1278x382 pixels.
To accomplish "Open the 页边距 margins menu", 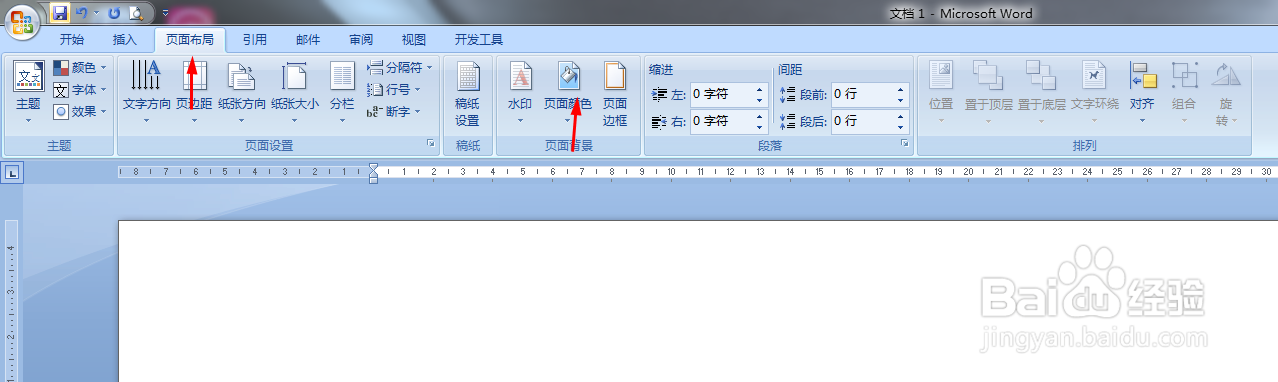I will click(194, 92).
